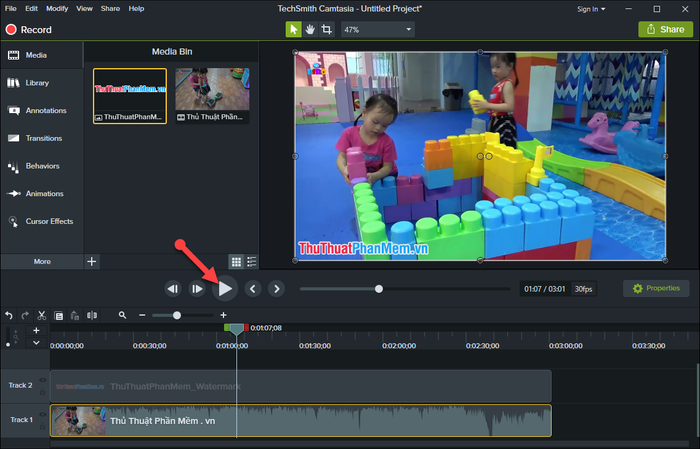Select the Track 2 label

click(x=21, y=385)
